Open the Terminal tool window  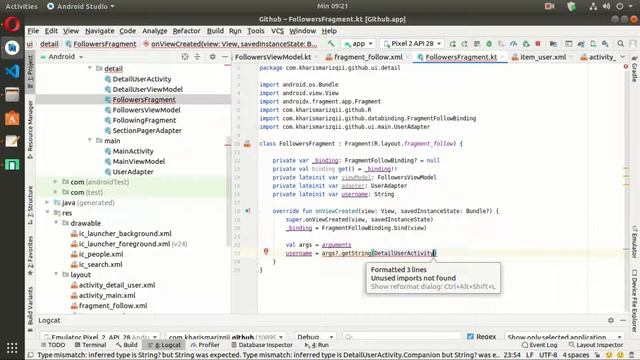(x=91, y=345)
